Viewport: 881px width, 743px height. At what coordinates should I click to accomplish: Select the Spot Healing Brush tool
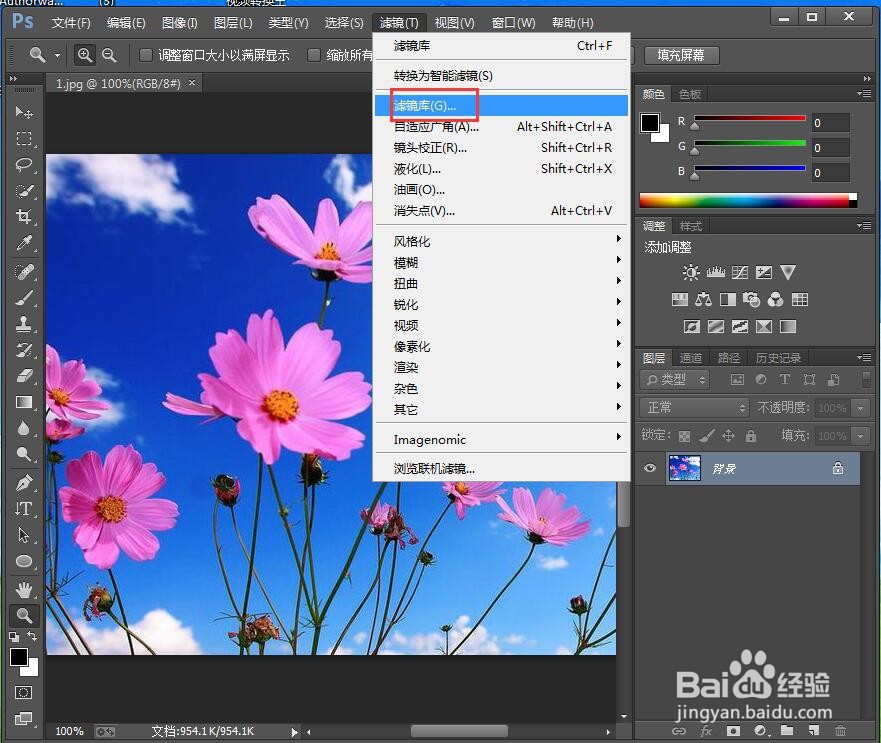click(24, 271)
